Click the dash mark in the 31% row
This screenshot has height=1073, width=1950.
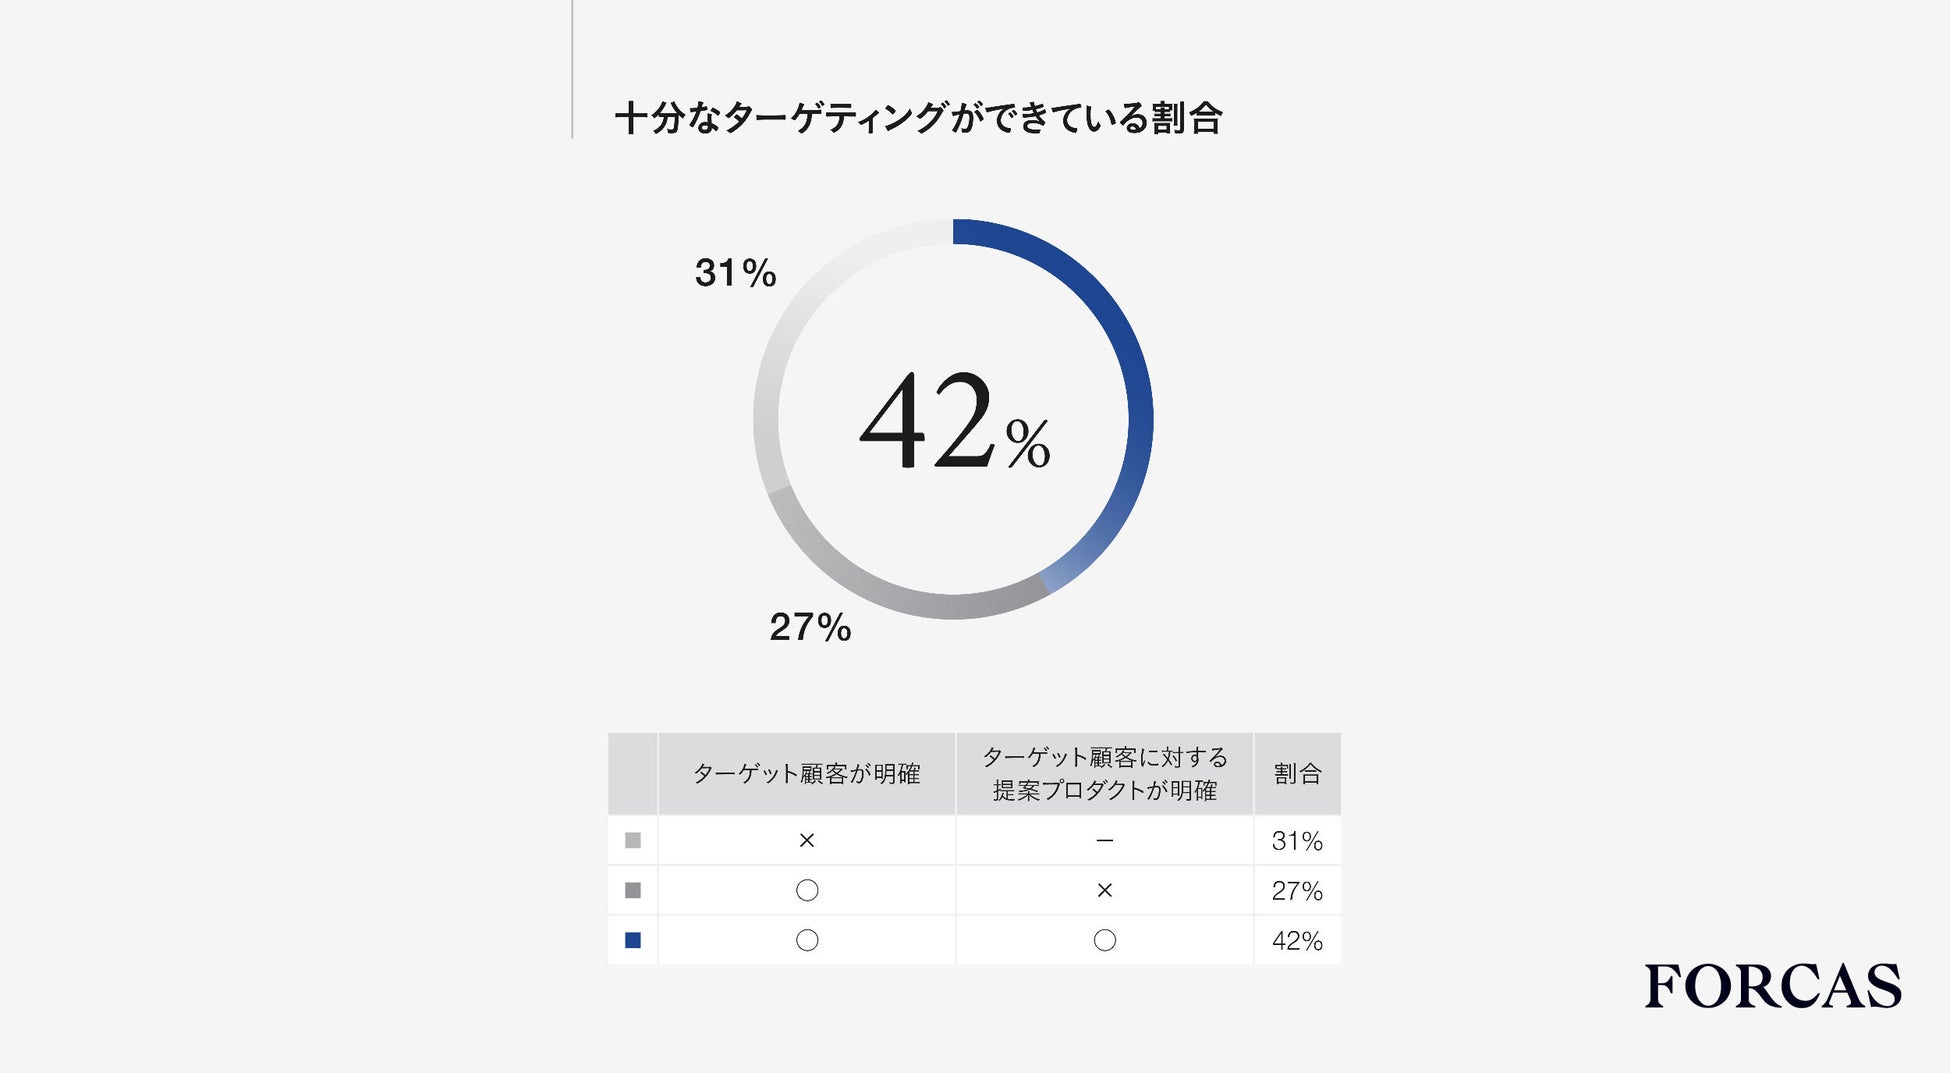(1104, 841)
